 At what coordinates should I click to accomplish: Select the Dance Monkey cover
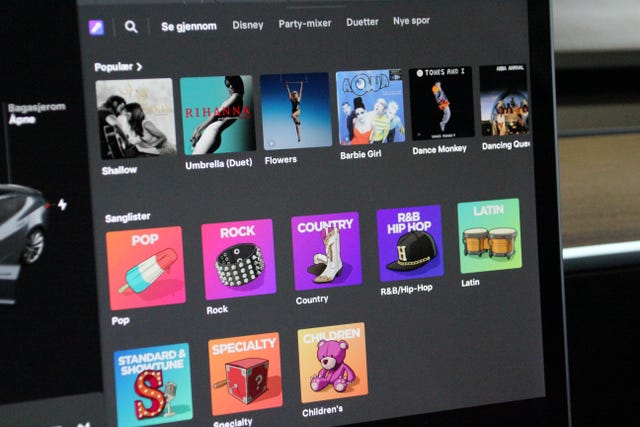pos(442,103)
